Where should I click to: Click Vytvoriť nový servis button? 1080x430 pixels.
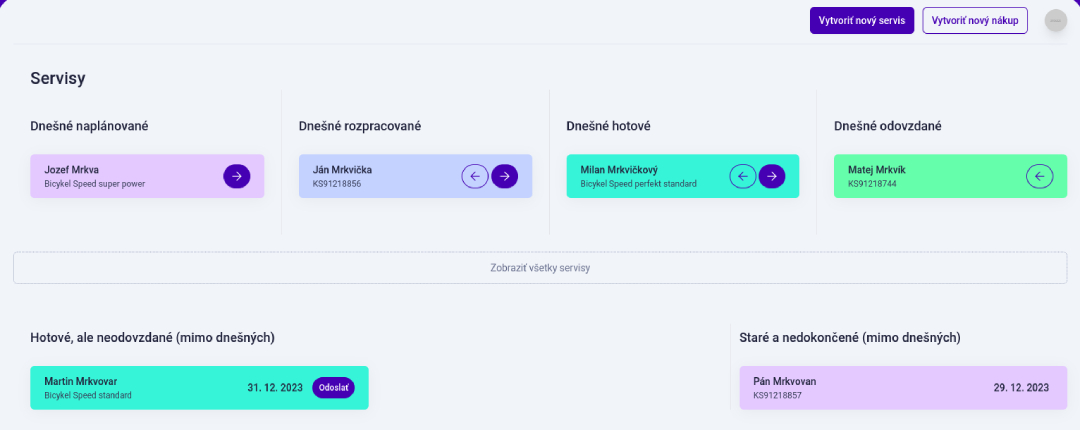click(862, 21)
